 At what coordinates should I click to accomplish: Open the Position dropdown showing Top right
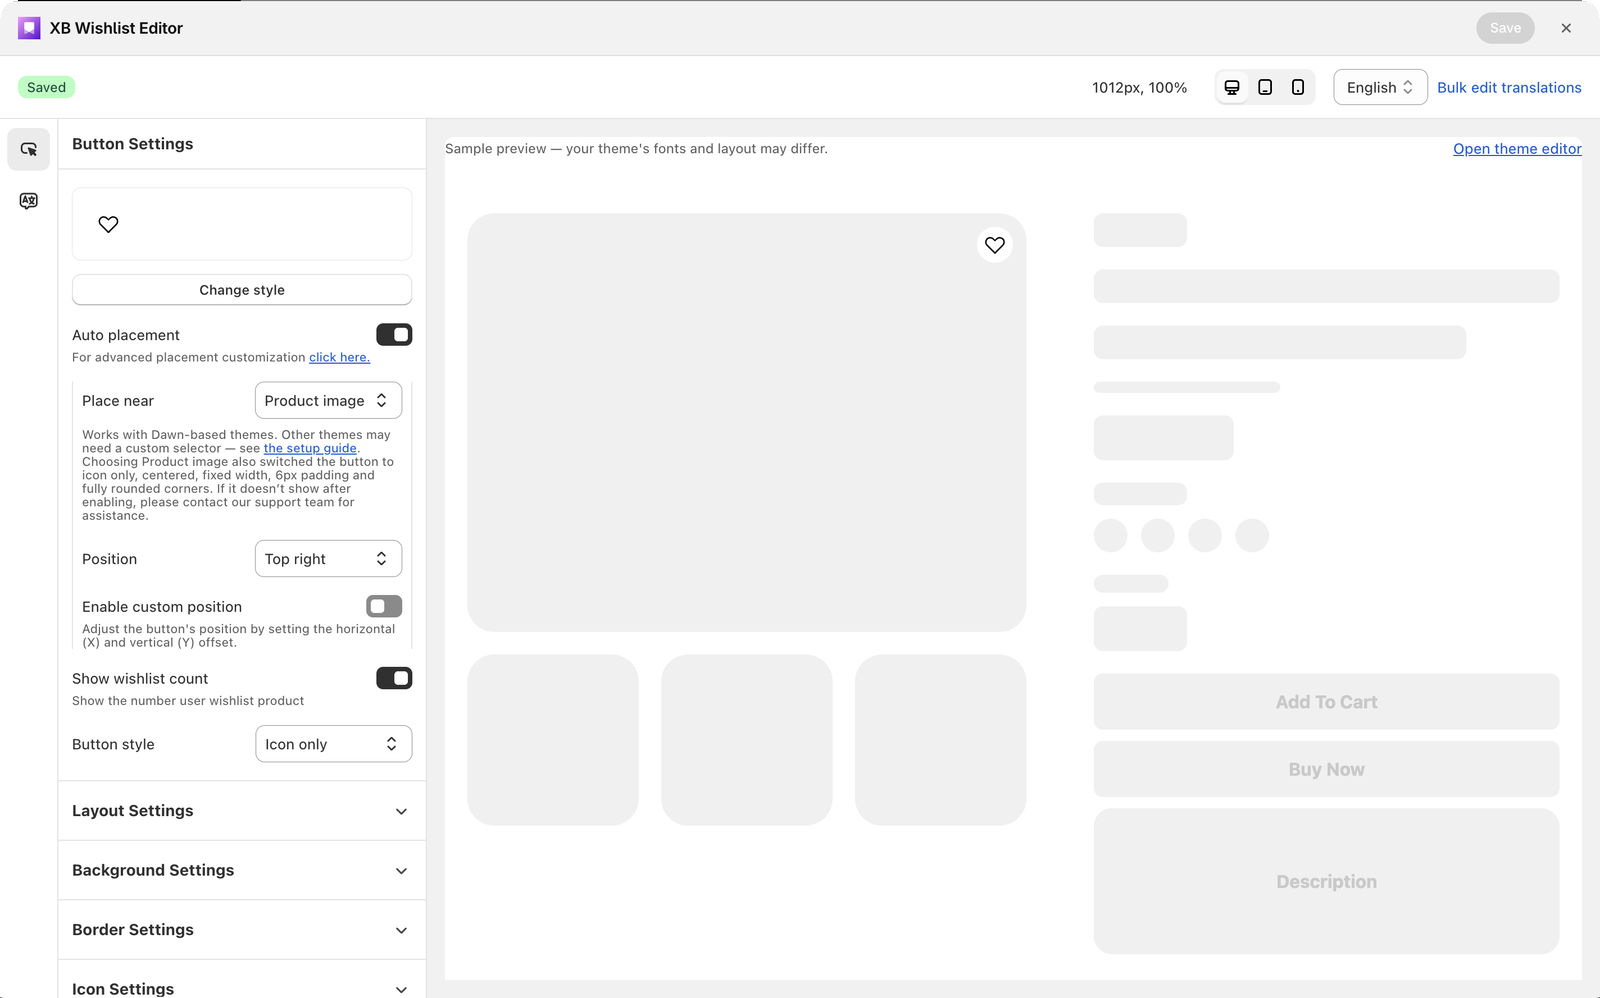click(328, 559)
